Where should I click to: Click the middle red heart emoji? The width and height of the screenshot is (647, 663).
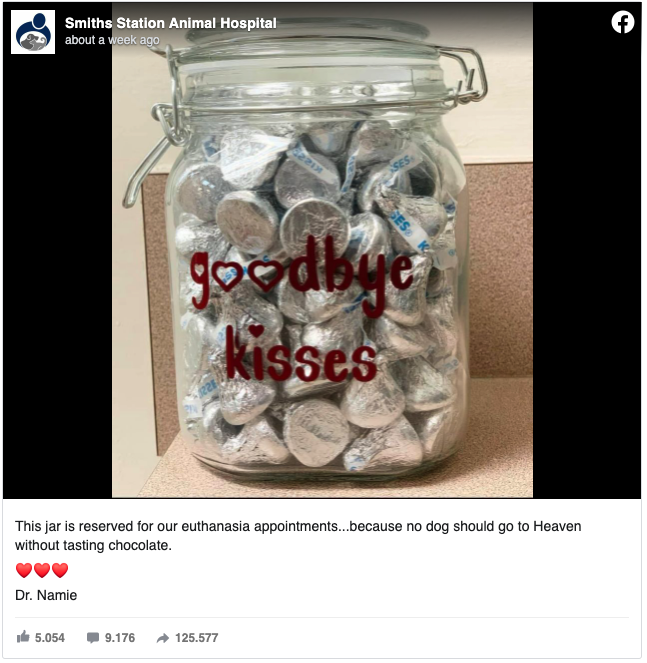(x=42, y=570)
